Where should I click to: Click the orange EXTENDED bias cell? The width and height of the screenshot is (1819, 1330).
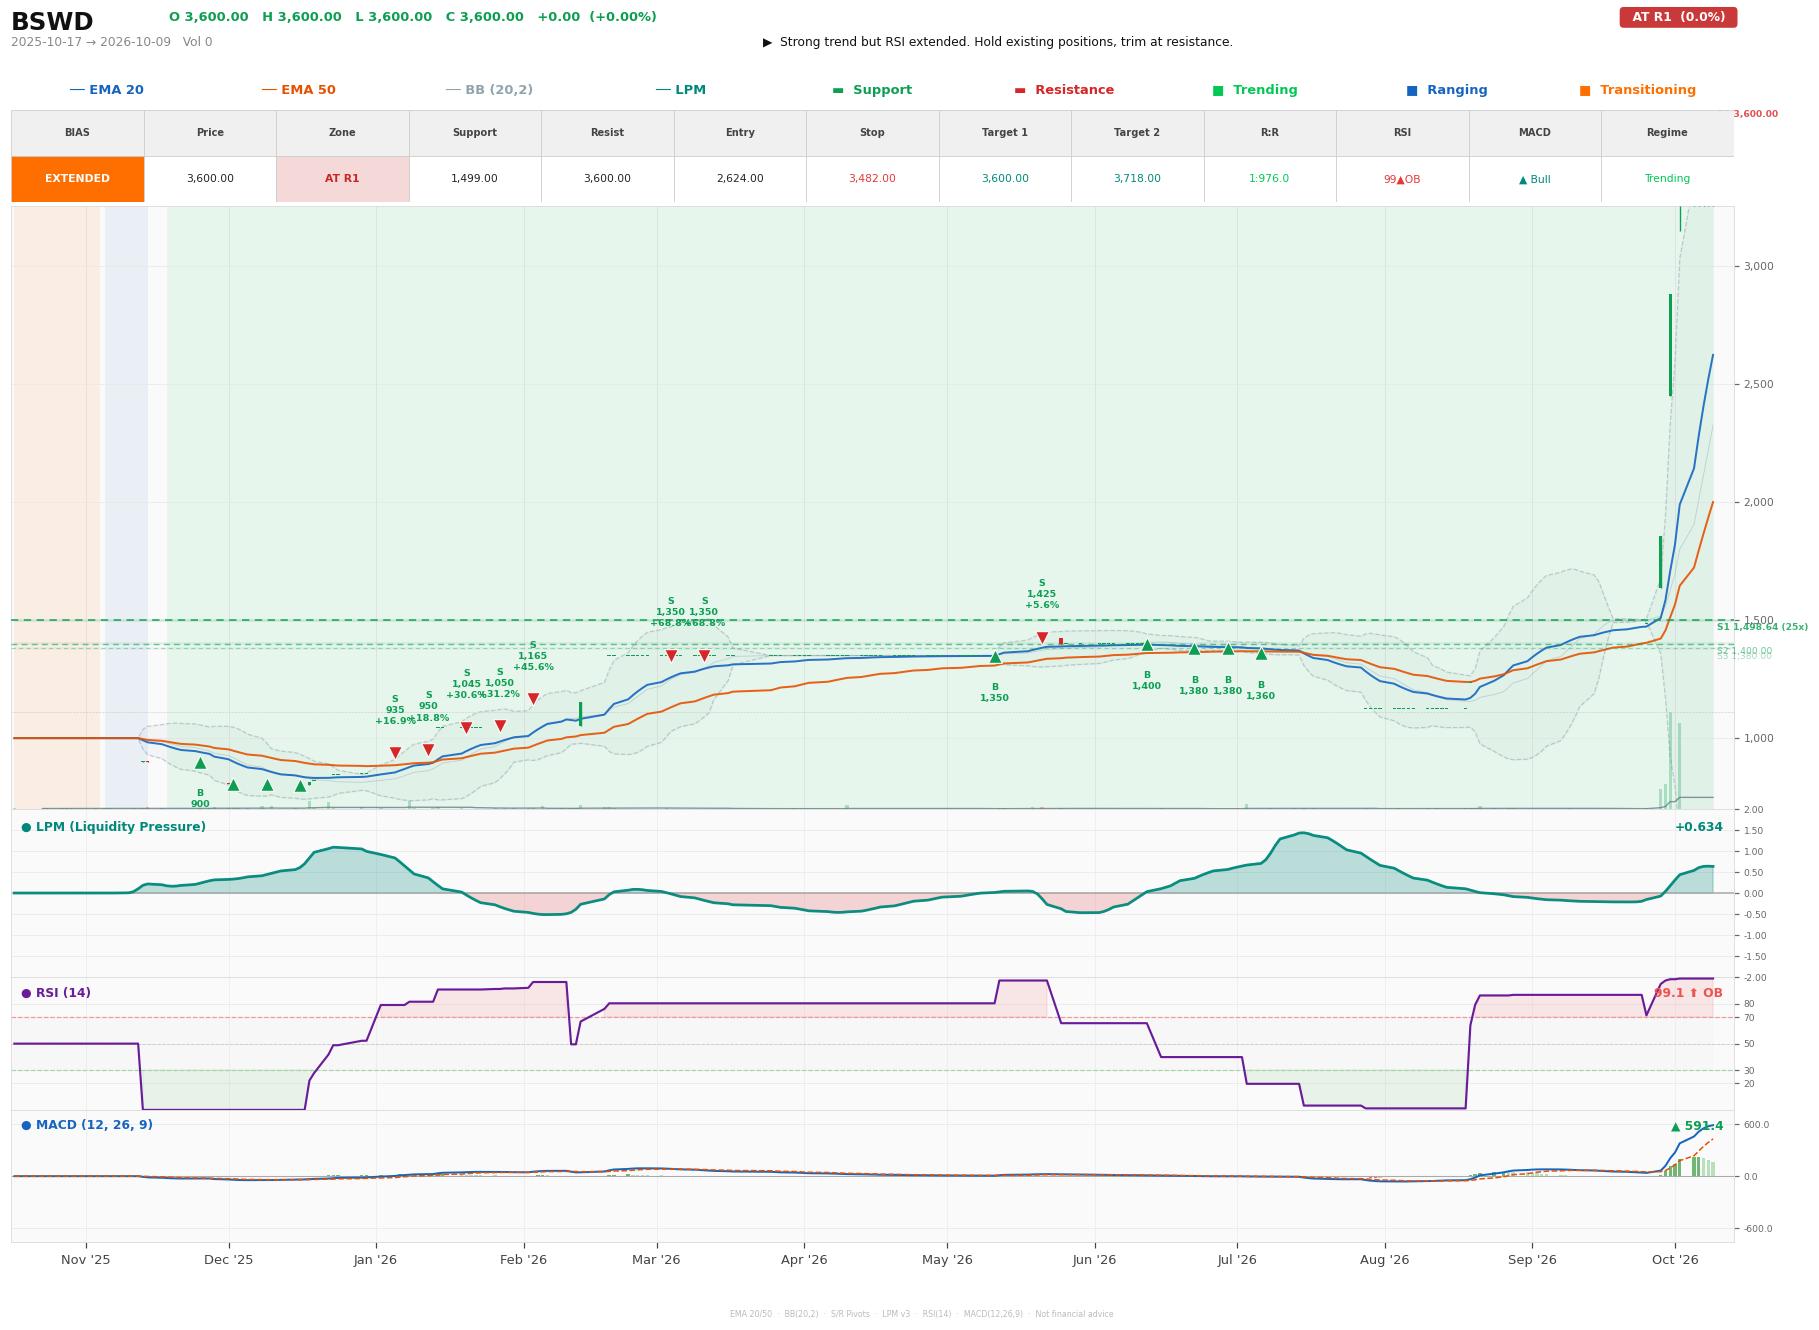click(78, 179)
